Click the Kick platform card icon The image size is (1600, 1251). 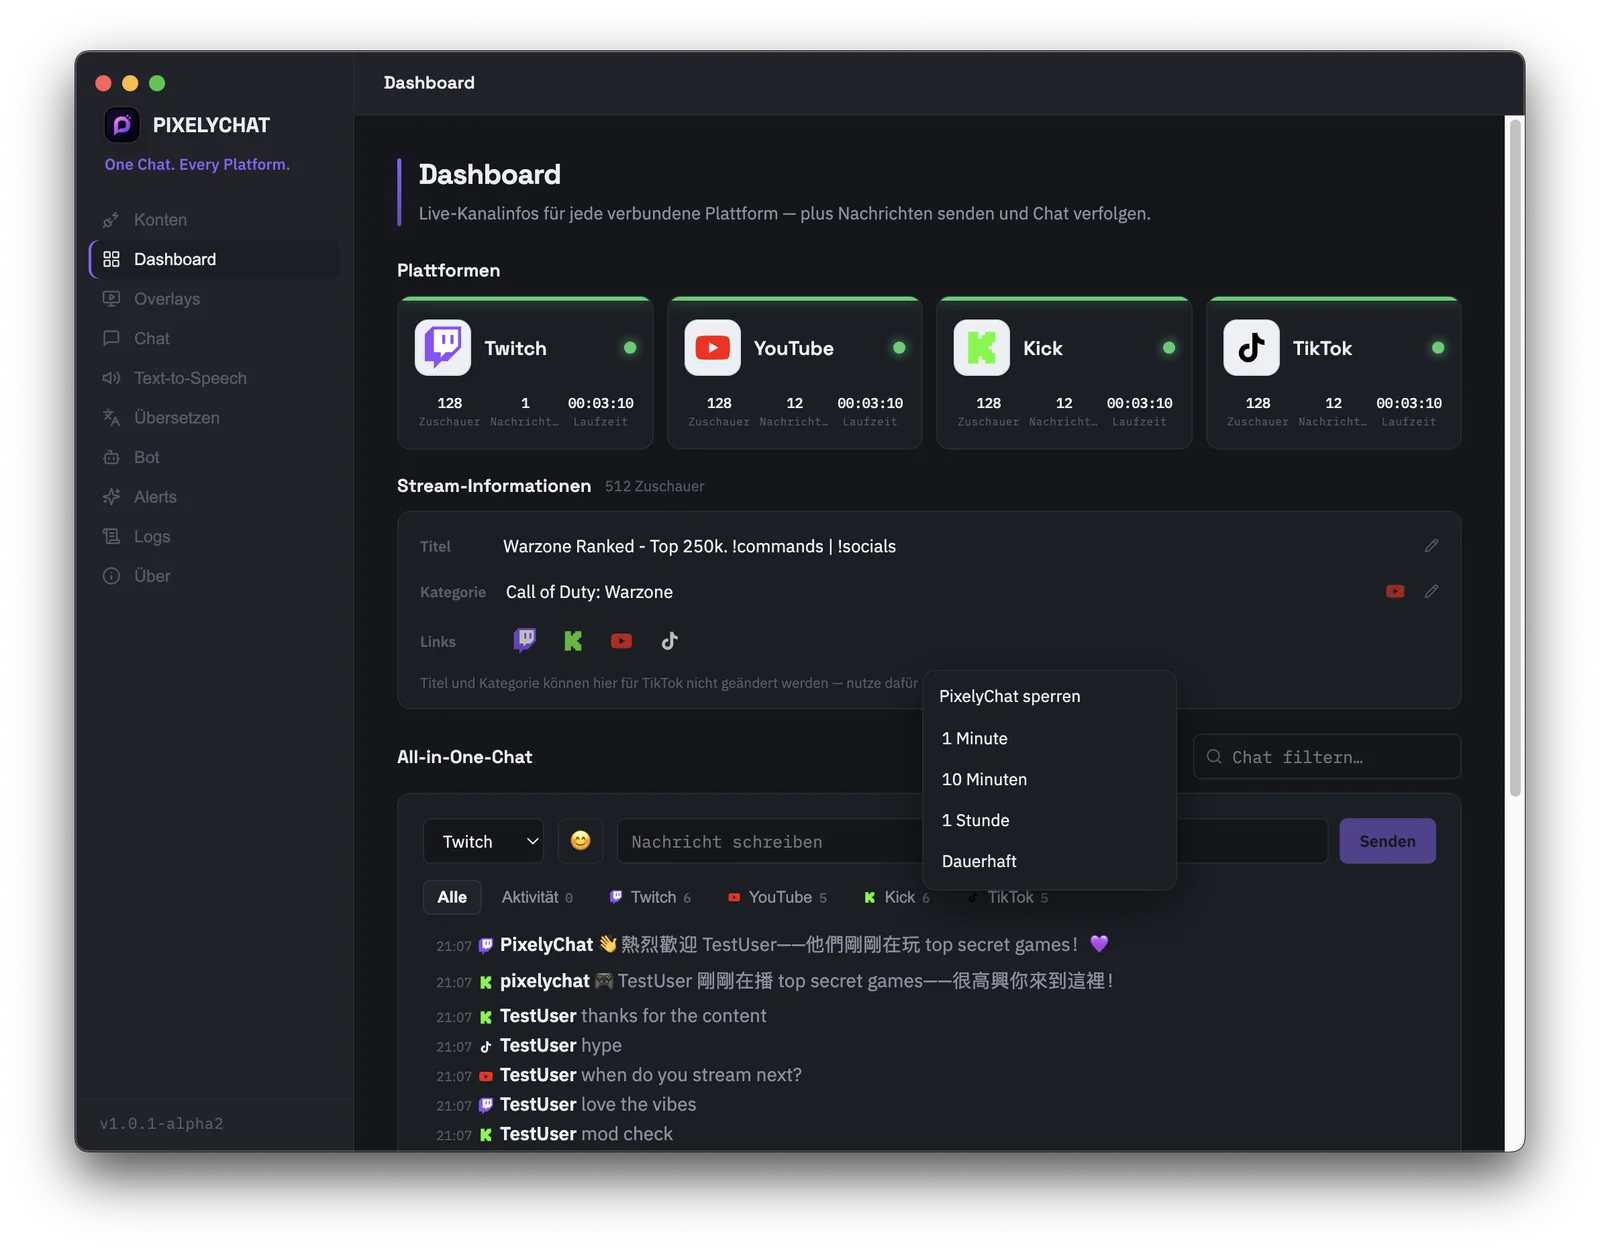tap(982, 348)
